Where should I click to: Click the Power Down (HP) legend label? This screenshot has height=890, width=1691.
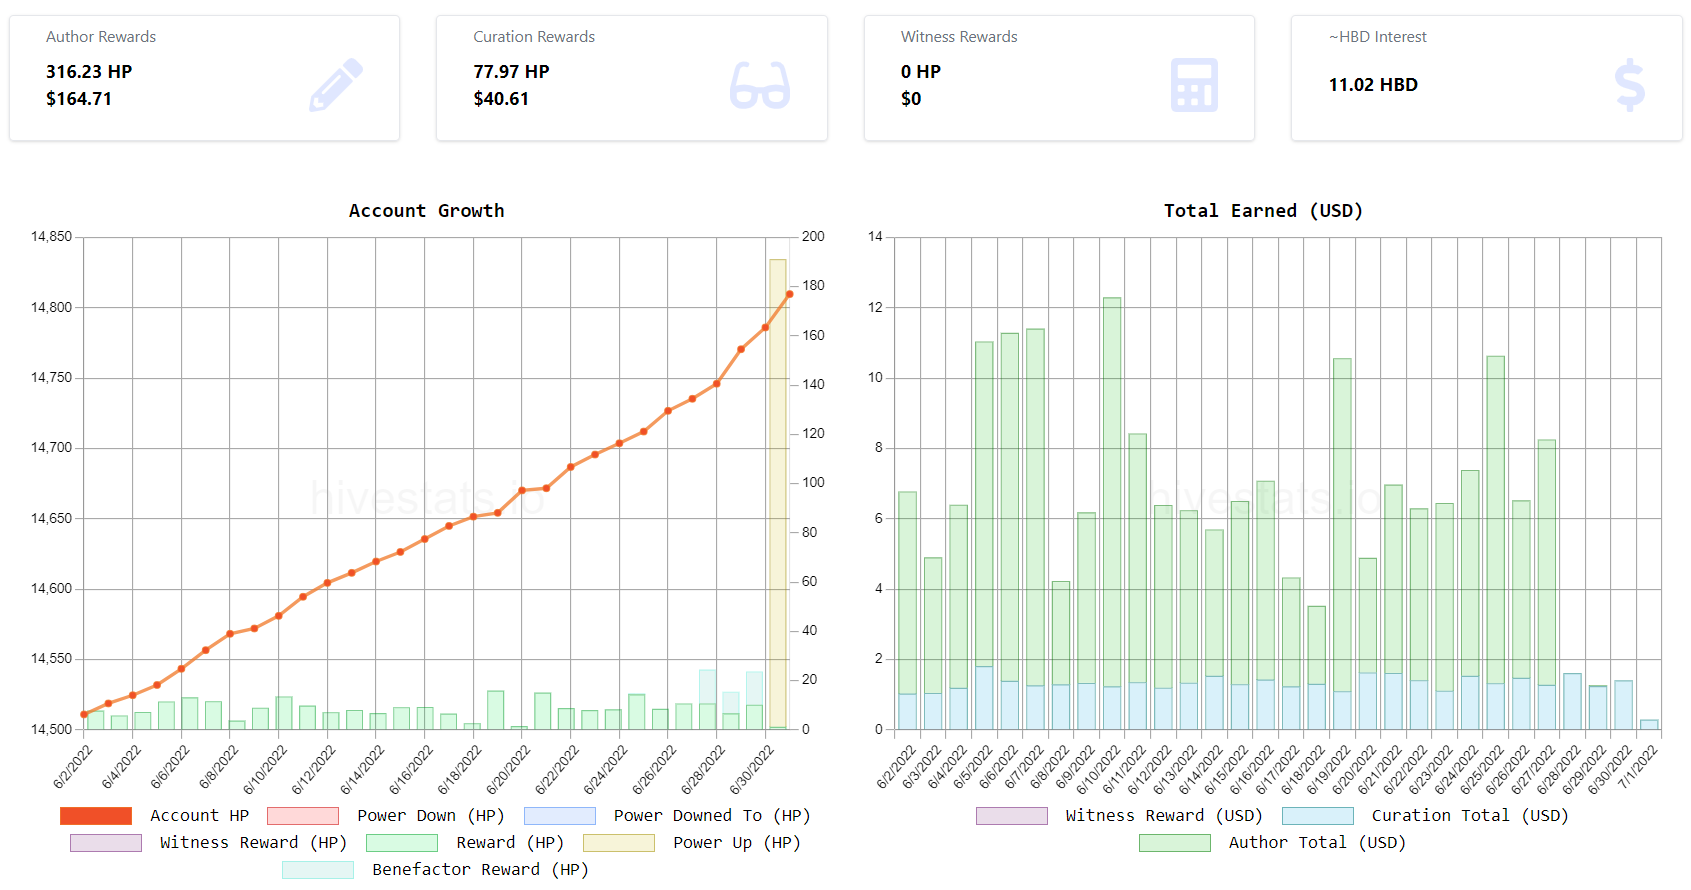pyautogui.click(x=431, y=816)
